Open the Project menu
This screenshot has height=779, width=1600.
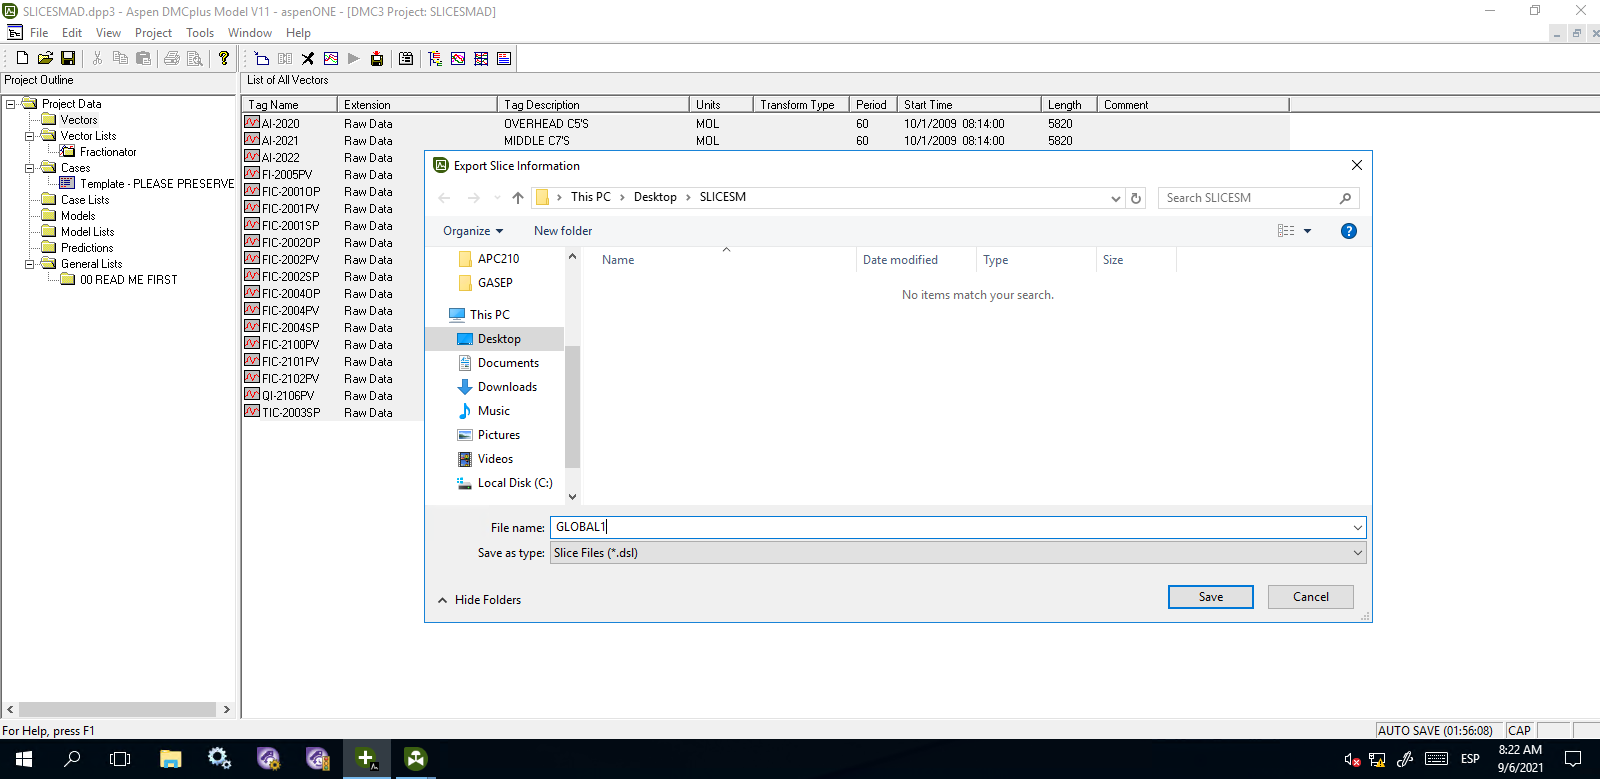(153, 33)
